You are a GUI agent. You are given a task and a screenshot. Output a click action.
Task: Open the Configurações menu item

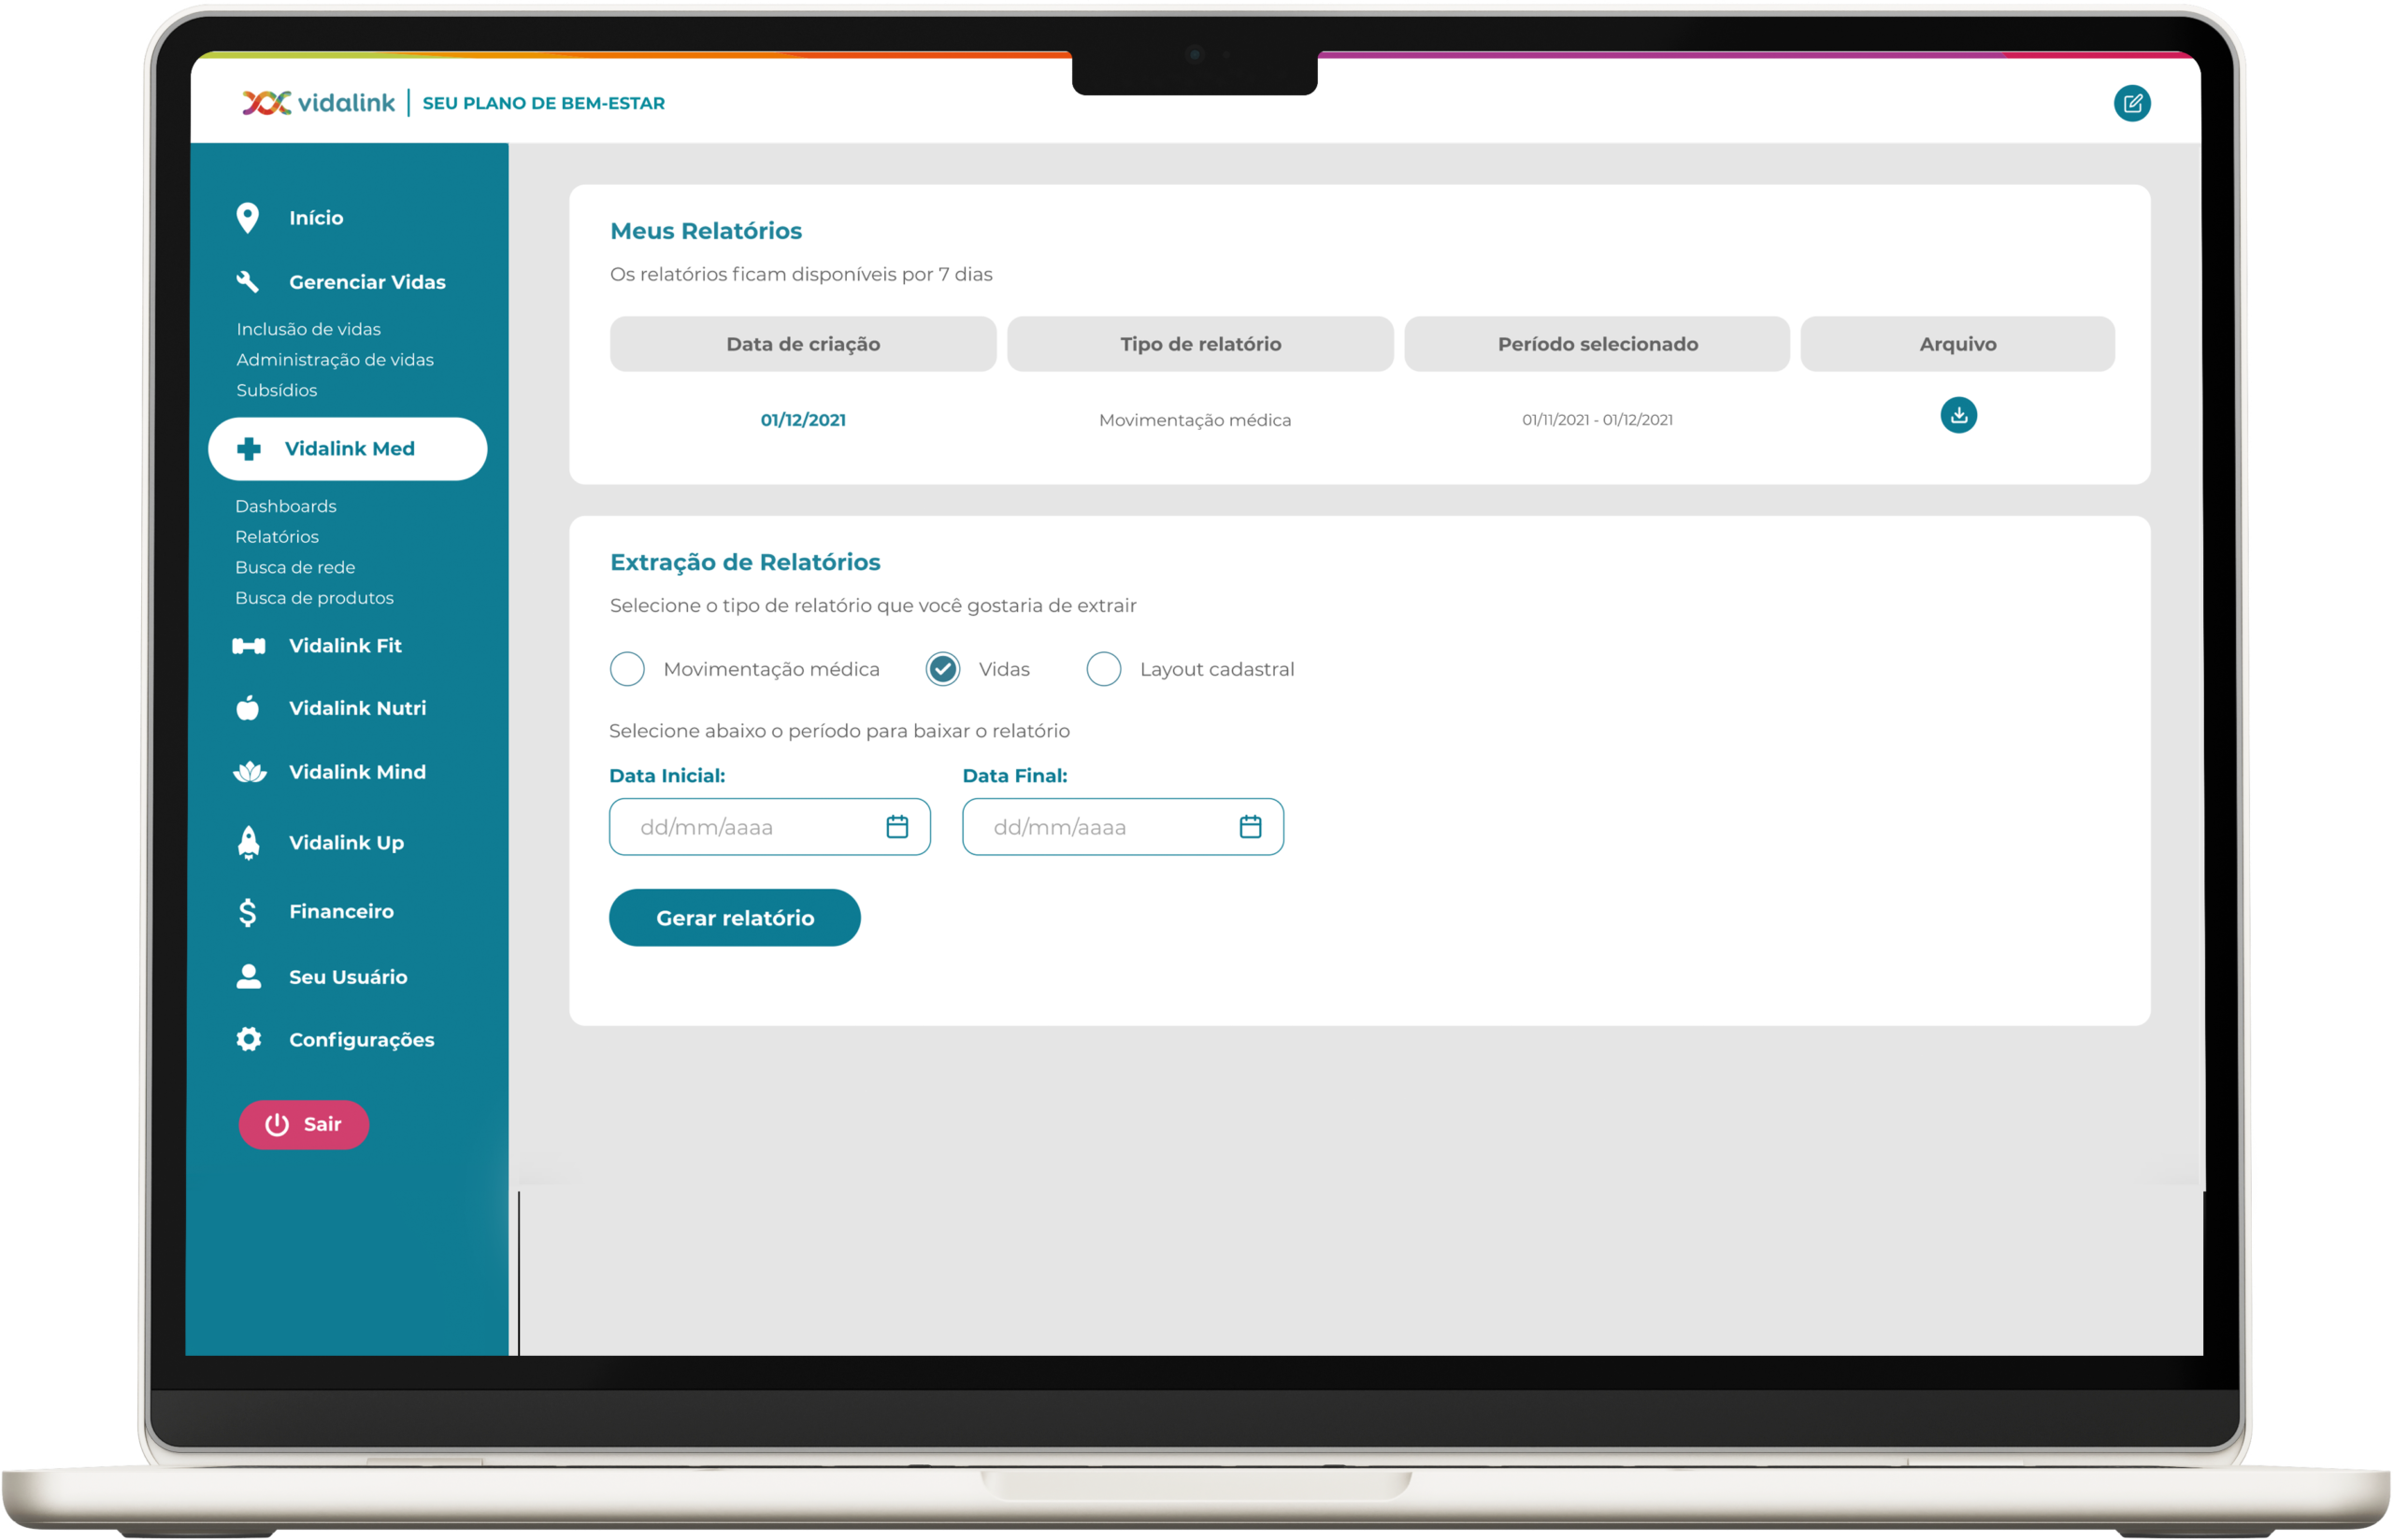pos(361,1040)
